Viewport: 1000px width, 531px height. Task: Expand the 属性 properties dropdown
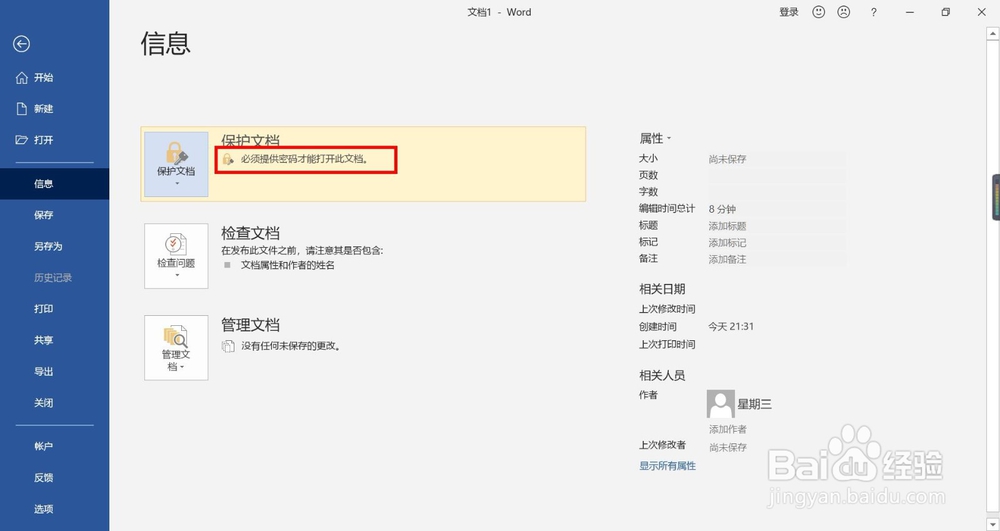coord(655,138)
